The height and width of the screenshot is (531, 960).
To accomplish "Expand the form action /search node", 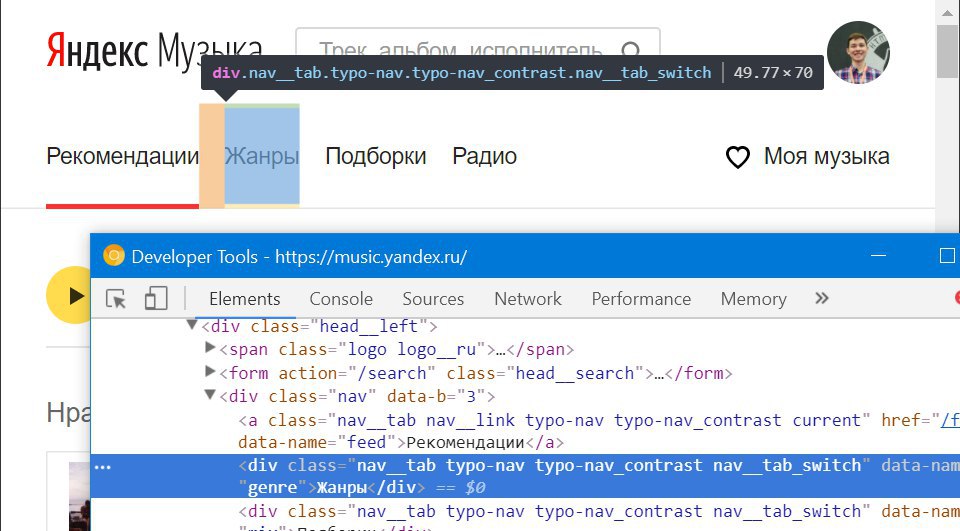I will coord(210,371).
